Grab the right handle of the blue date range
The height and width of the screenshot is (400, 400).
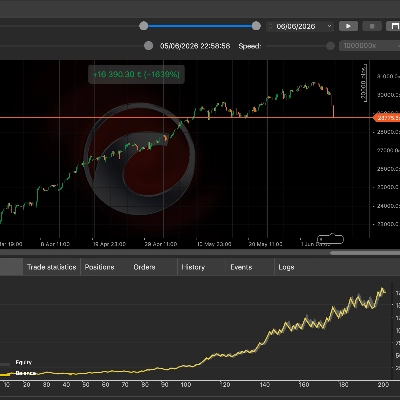coord(256,26)
